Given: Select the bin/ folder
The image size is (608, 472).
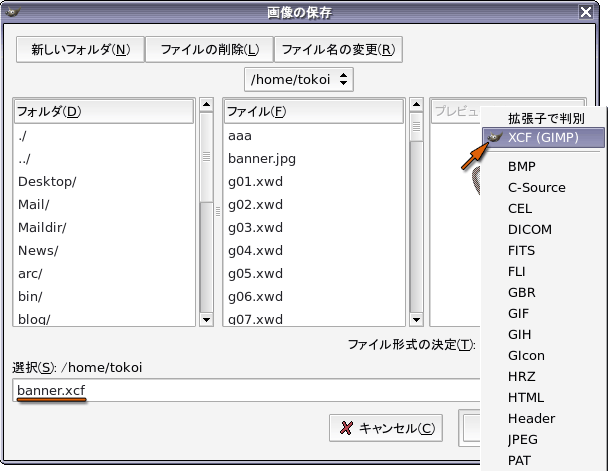Looking at the screenshot, I should click(x=104, y=296).
